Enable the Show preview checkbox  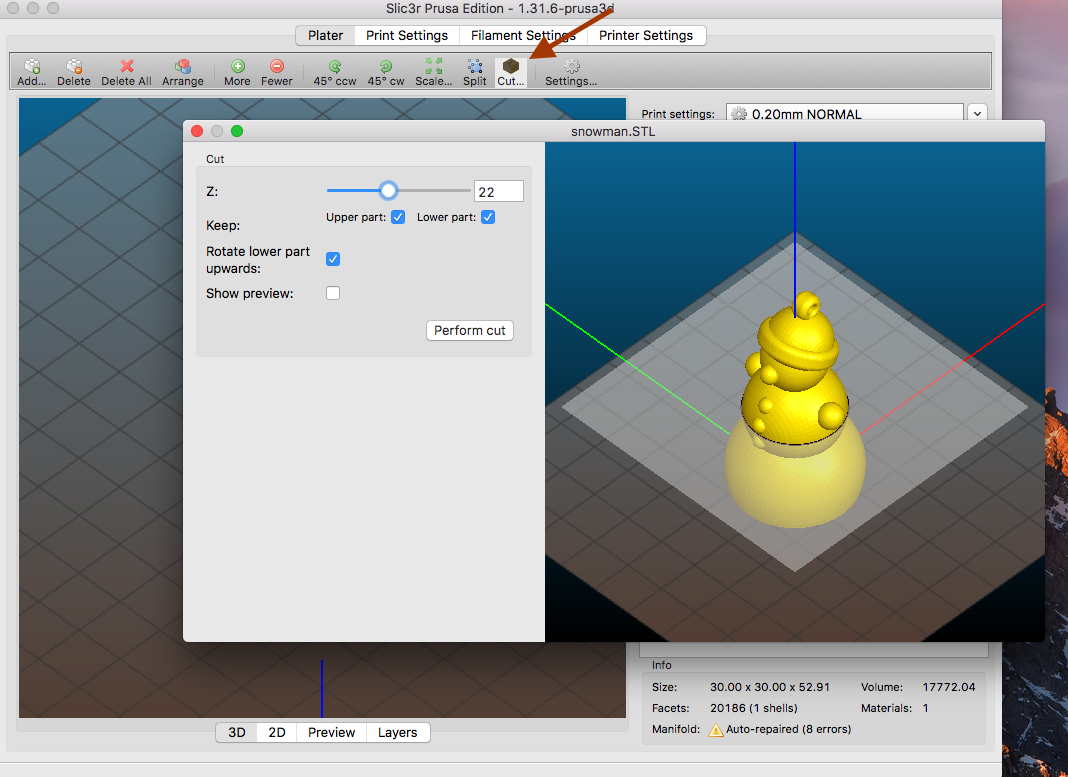pyautogui.click(x=333, y=293)
